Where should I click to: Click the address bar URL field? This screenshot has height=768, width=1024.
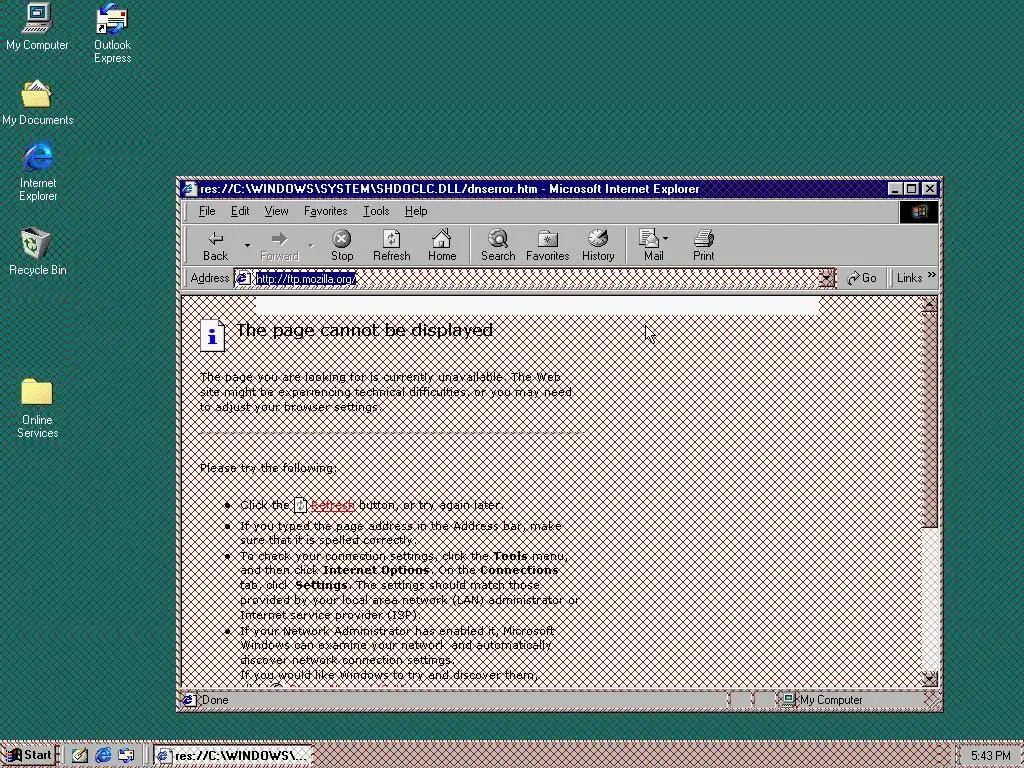click(x=526, y=279)
